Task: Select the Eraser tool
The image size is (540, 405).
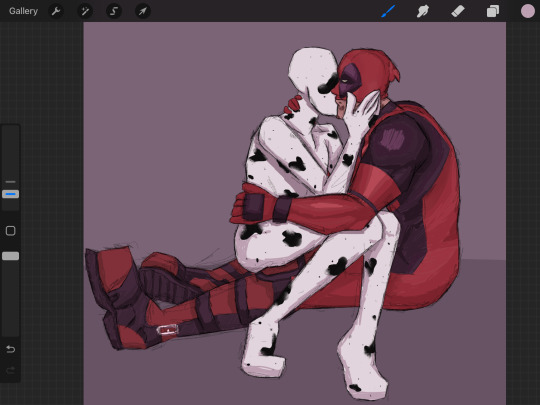Action: (458, 11)
